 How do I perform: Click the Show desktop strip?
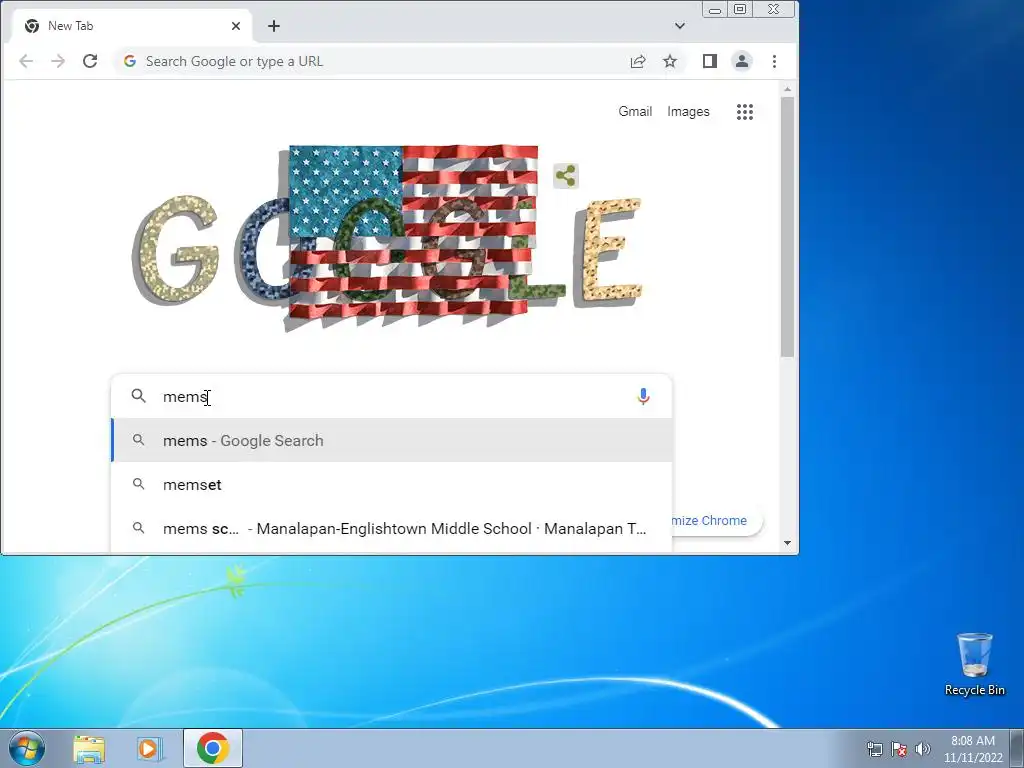click(x=1017, y=748)
